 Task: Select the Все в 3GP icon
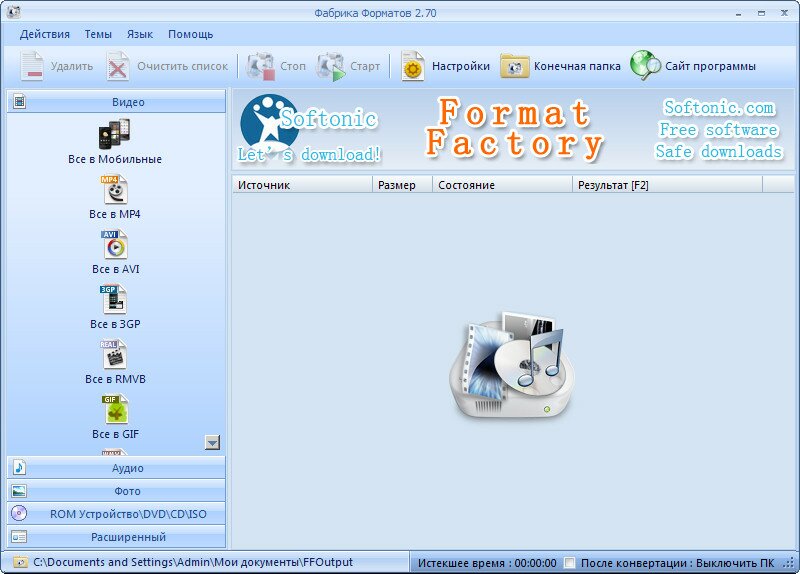coord(113,300)
